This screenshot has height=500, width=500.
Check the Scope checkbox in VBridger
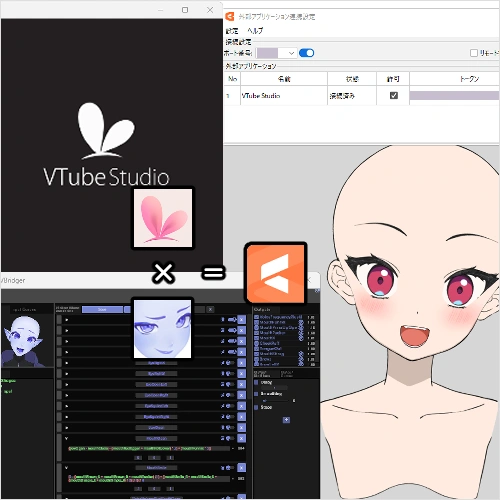click(x=256, y=407)
